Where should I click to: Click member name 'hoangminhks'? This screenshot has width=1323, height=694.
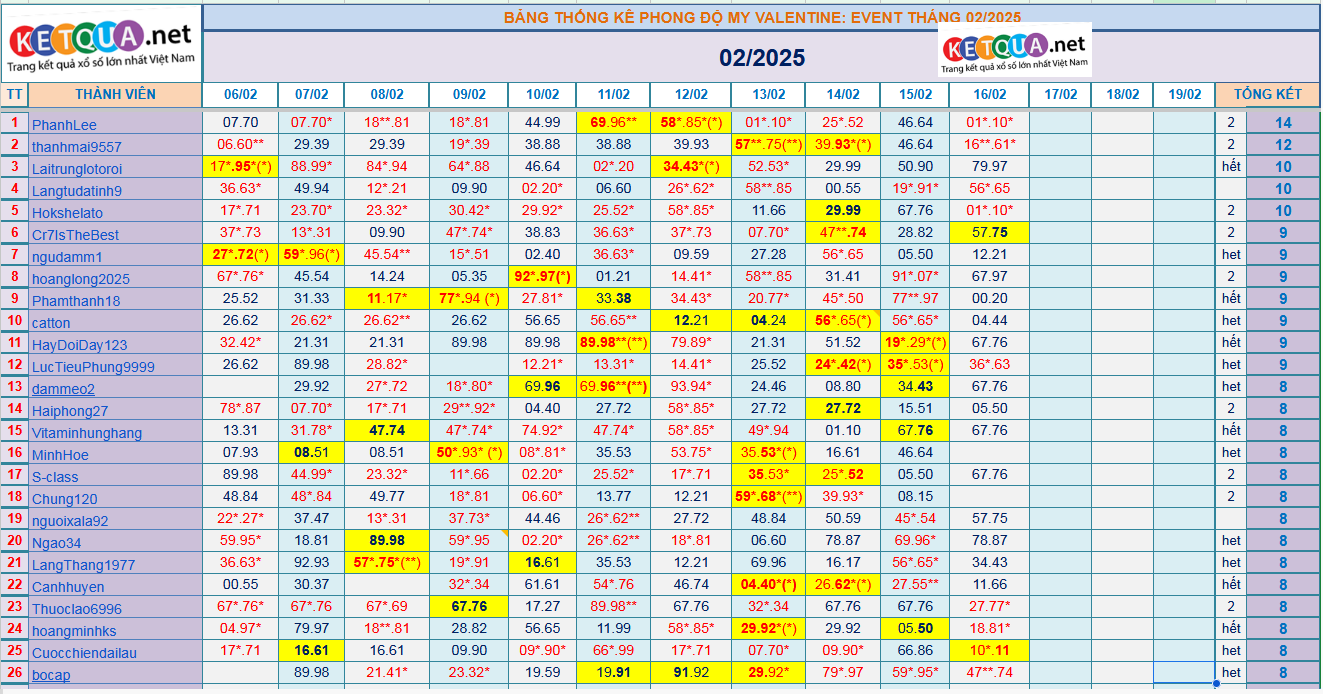(x=74, y=631)
